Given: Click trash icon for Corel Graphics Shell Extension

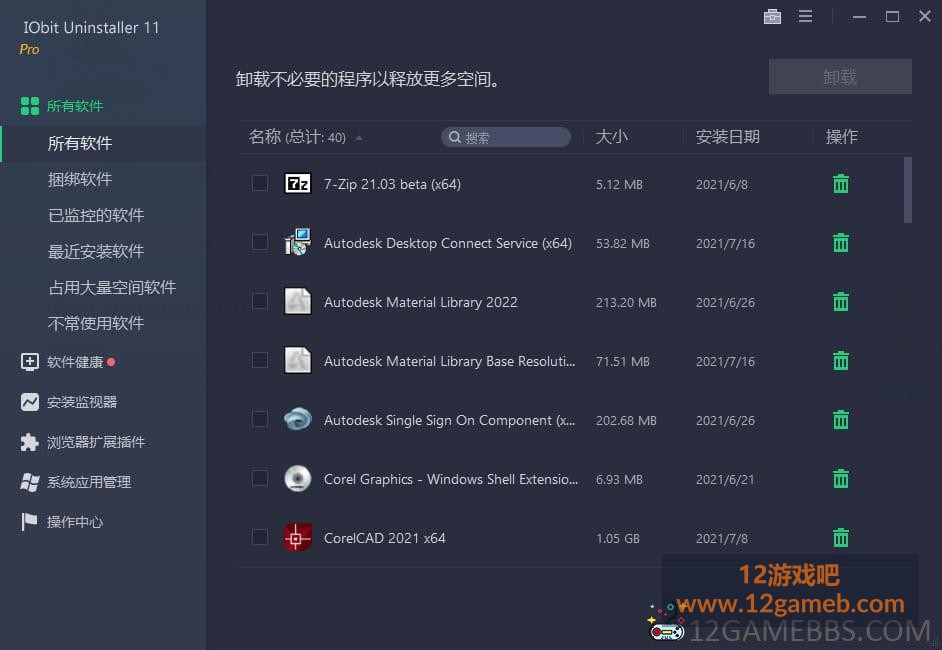Looking at the screenshot, I should pos(840,479).
